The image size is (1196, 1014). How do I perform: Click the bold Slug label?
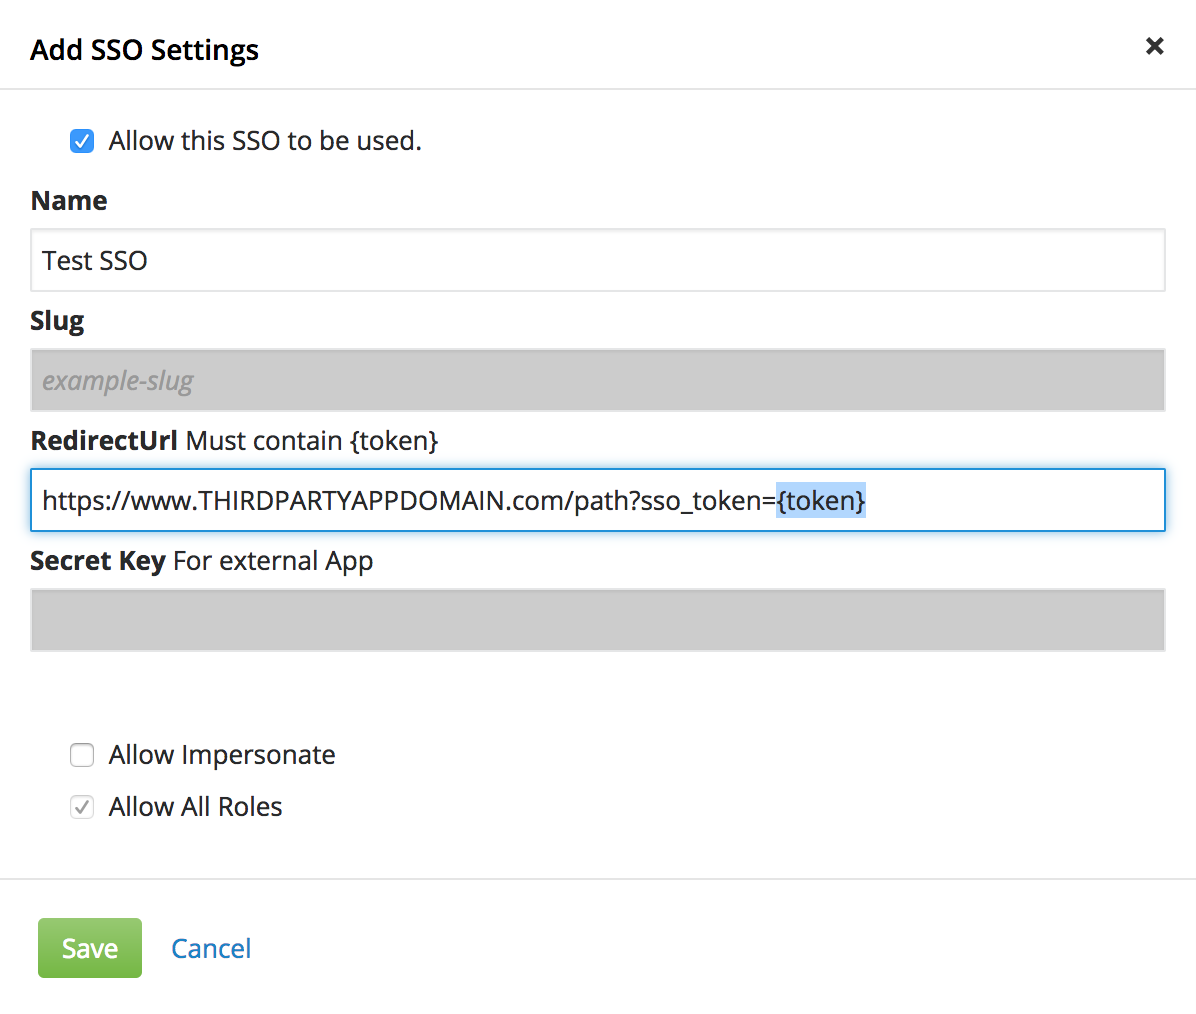tap(57, 321)
